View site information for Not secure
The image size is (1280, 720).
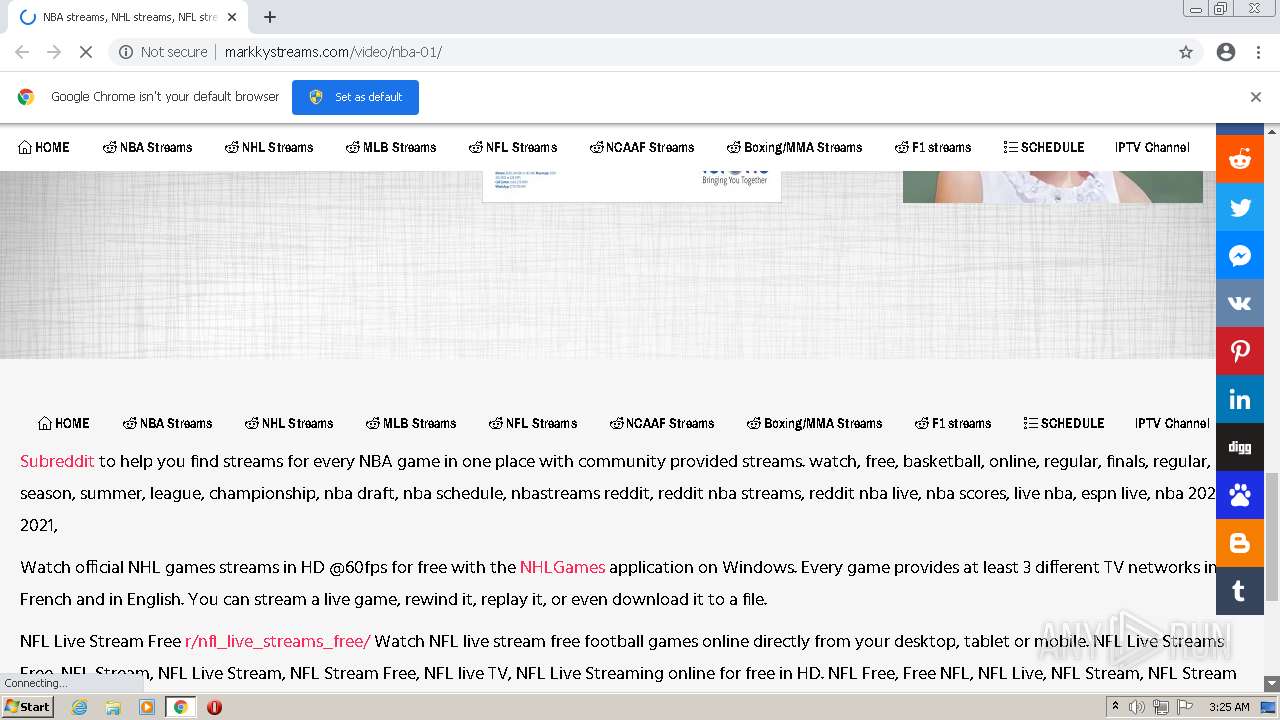coord(163,52)
